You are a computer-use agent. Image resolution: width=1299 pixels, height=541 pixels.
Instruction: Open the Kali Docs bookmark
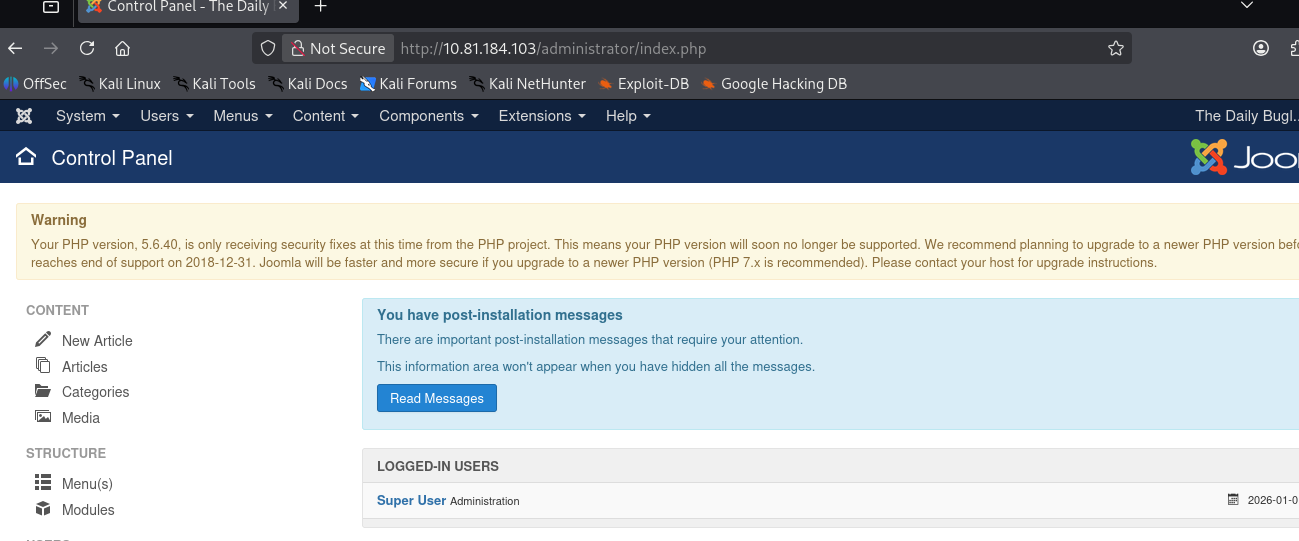(x=308, y=84)
